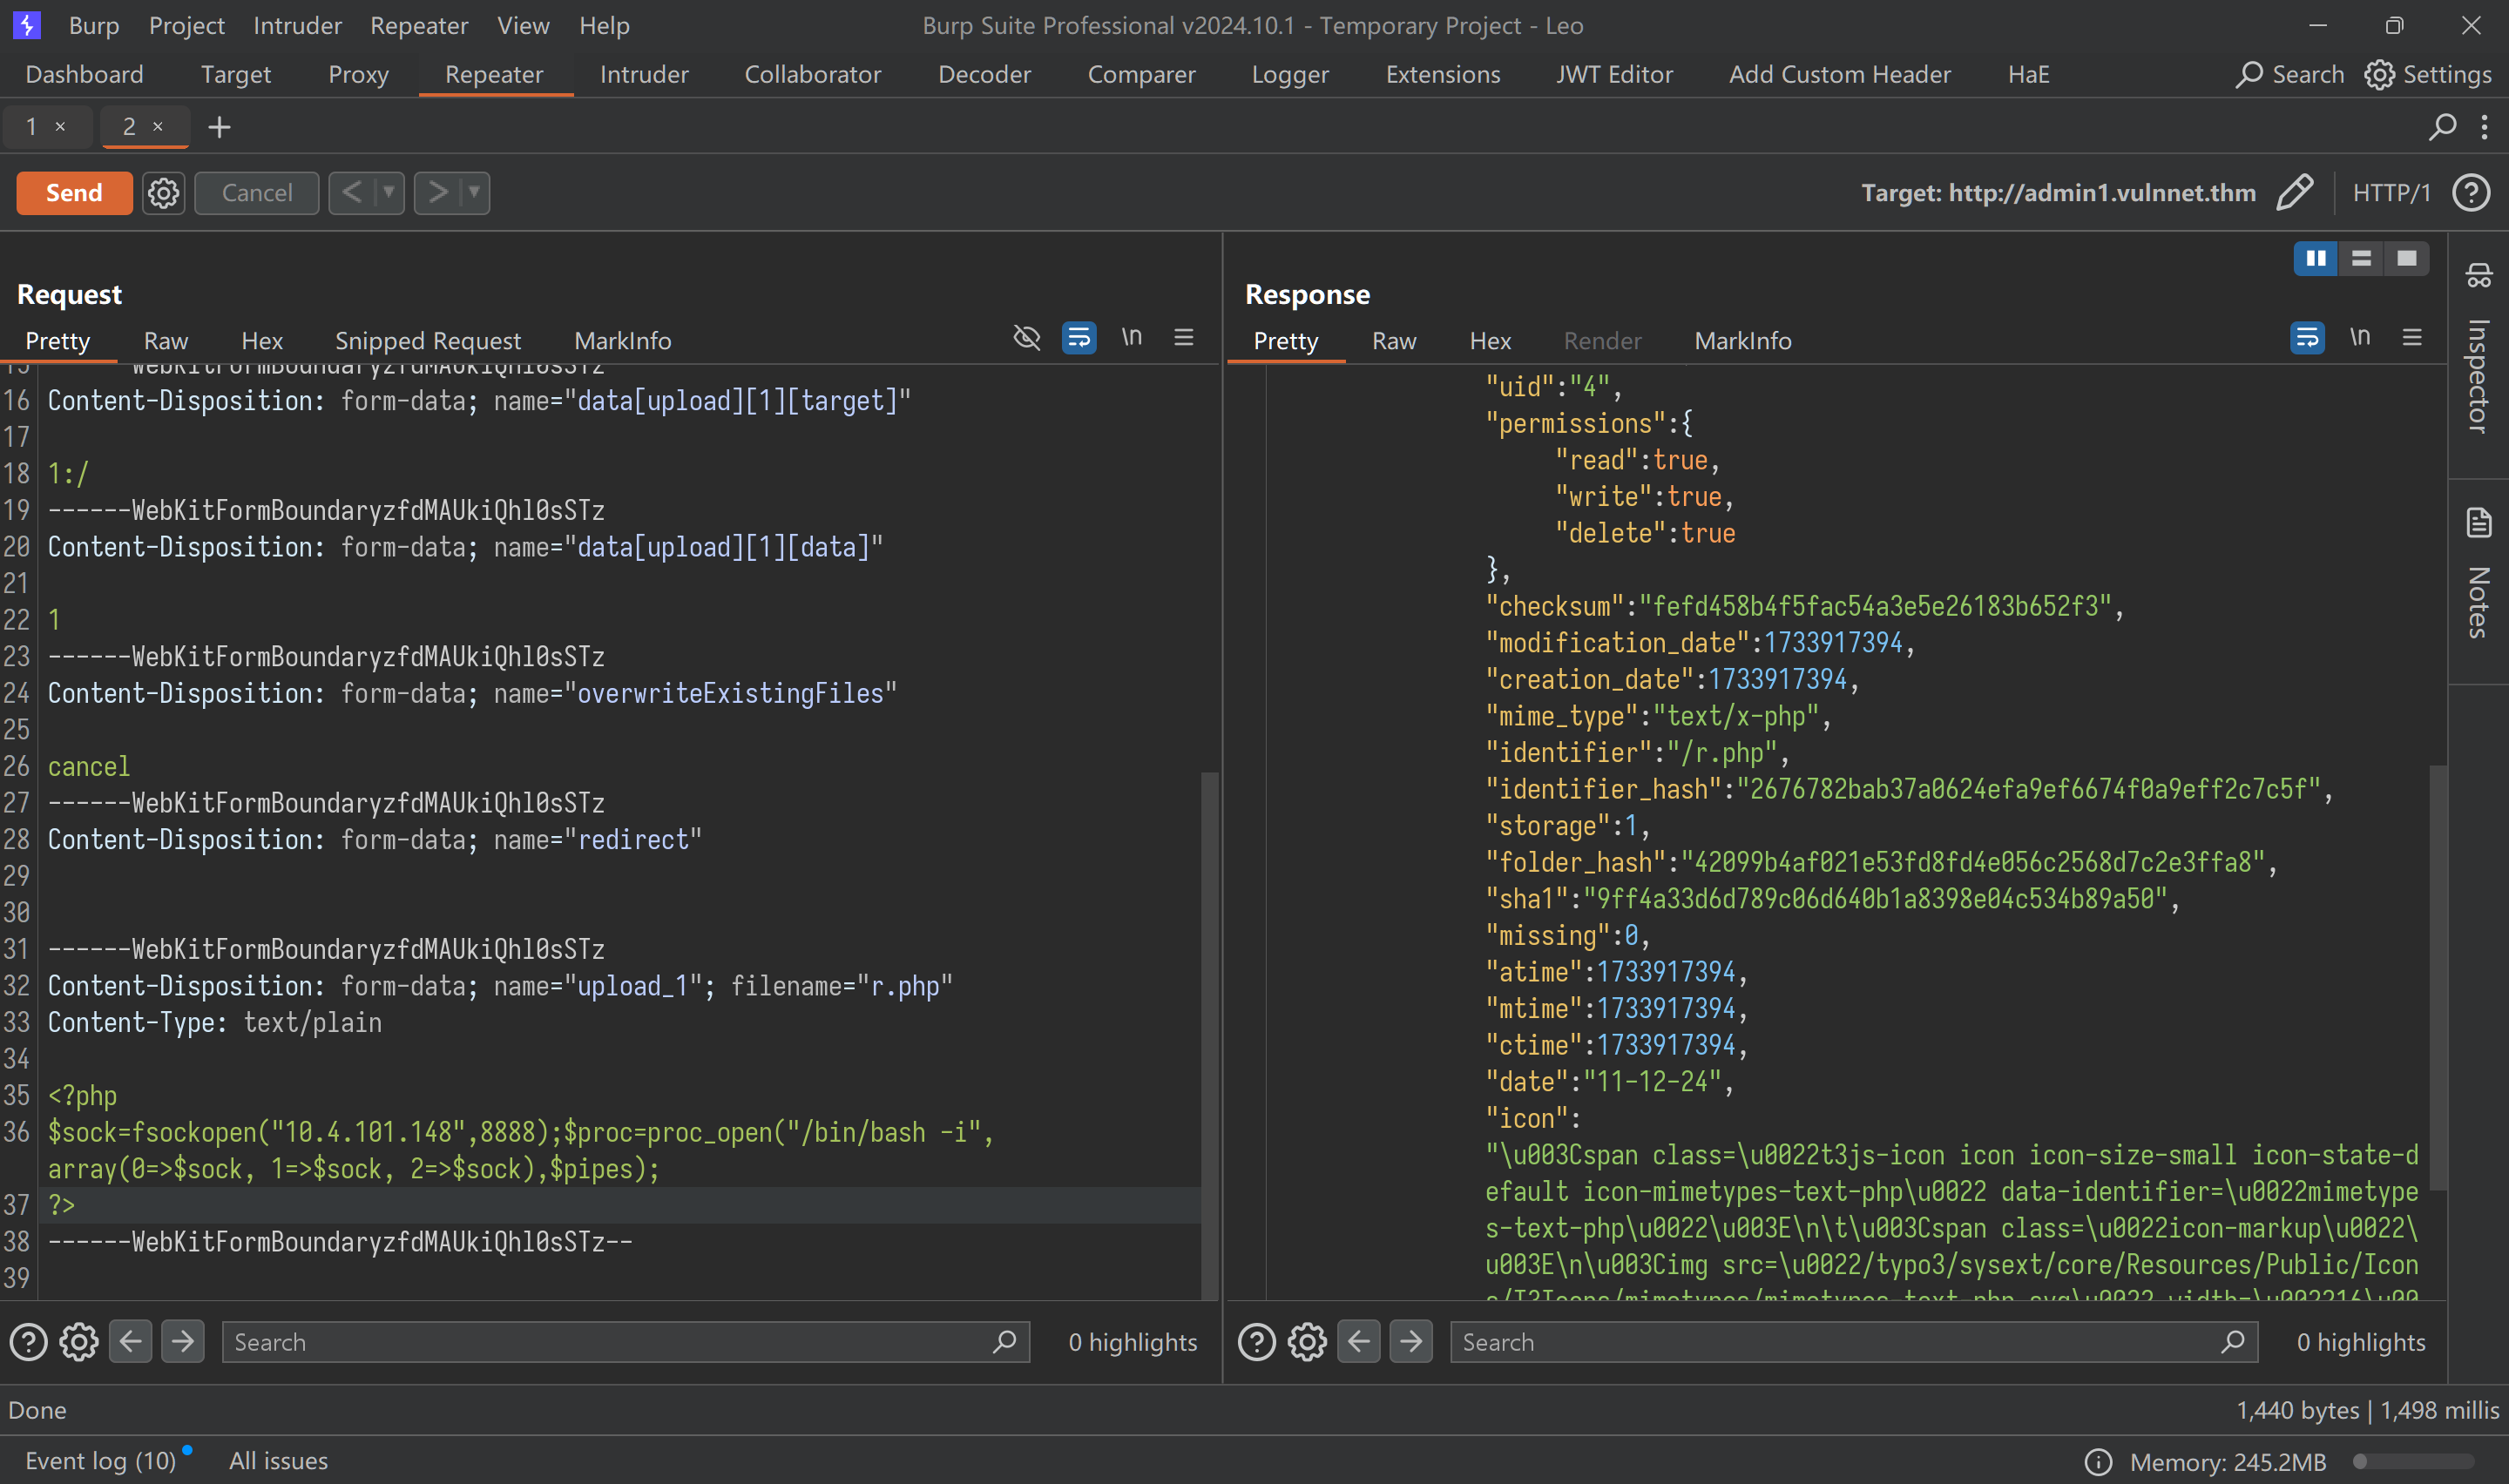Image resolution: width=2509 pixels, height=1484 pixels.
Task: Click memory usage slider bar
Action: (2414, 1462)
